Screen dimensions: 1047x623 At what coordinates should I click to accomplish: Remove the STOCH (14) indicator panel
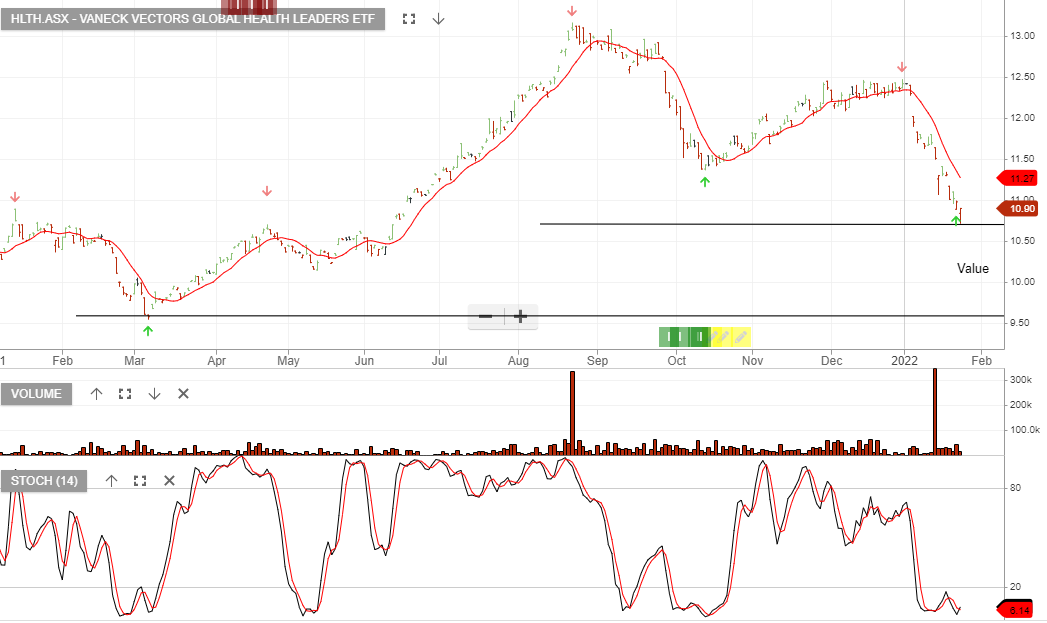click(x=168, y=481)
